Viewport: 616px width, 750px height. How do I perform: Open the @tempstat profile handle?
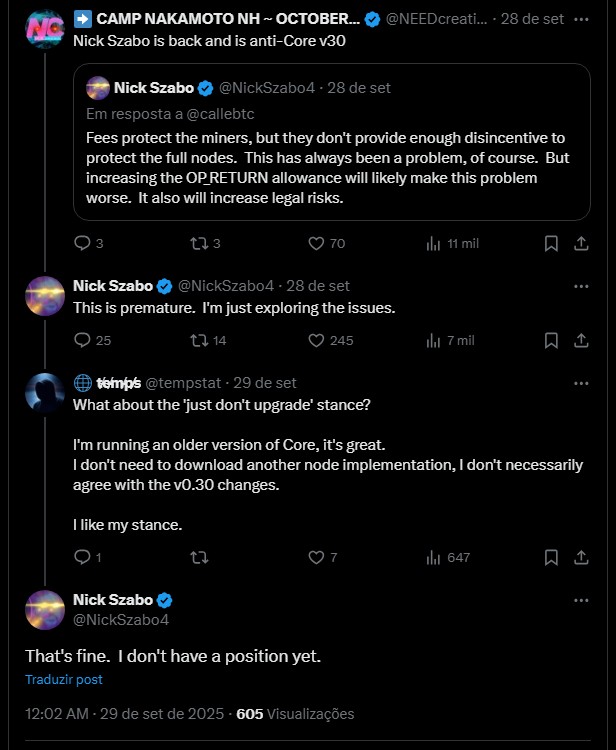(185, 383)
